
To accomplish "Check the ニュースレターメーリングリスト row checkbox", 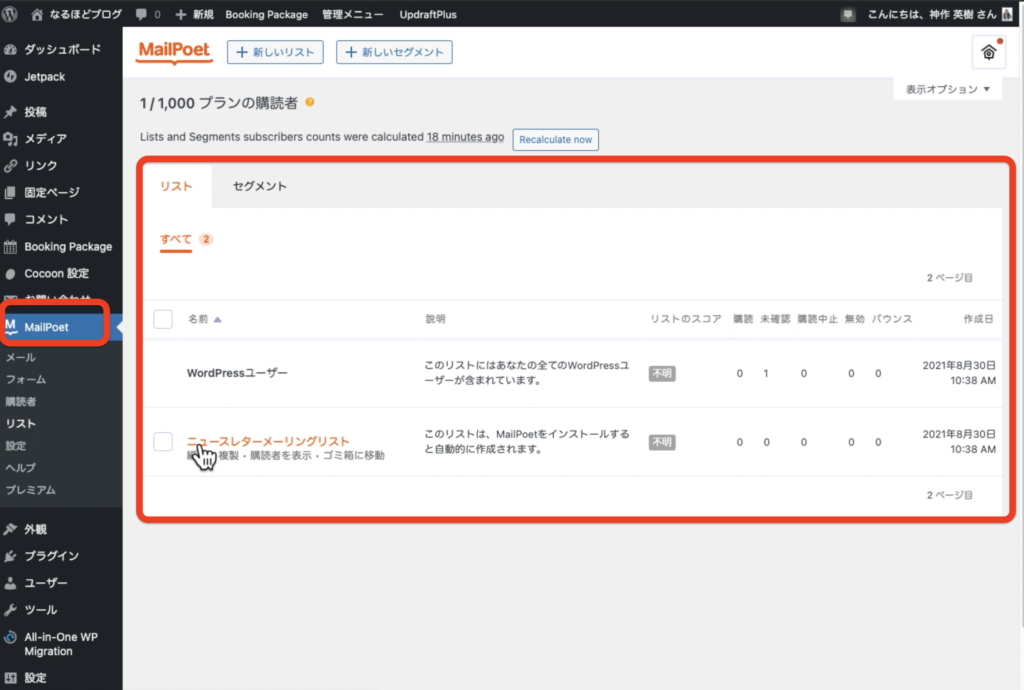I will coord(163,441).
